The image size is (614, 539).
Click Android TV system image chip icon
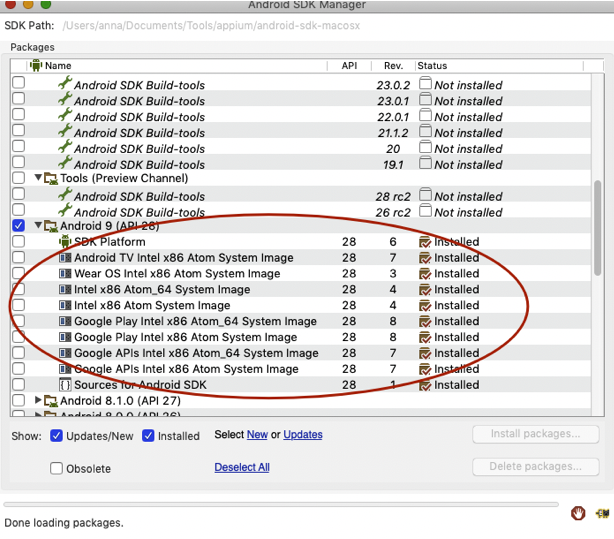[x=65, y=258]
